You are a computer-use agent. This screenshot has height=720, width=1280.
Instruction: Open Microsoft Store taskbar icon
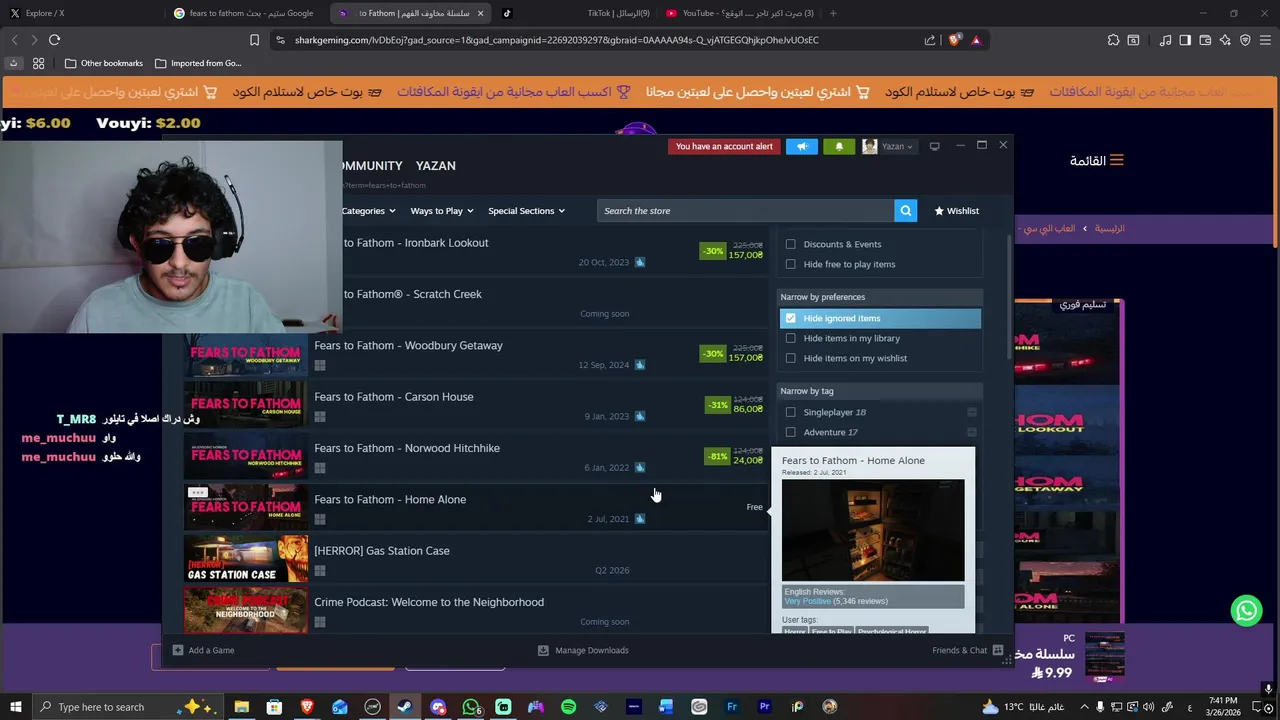(x=274, y=707)
